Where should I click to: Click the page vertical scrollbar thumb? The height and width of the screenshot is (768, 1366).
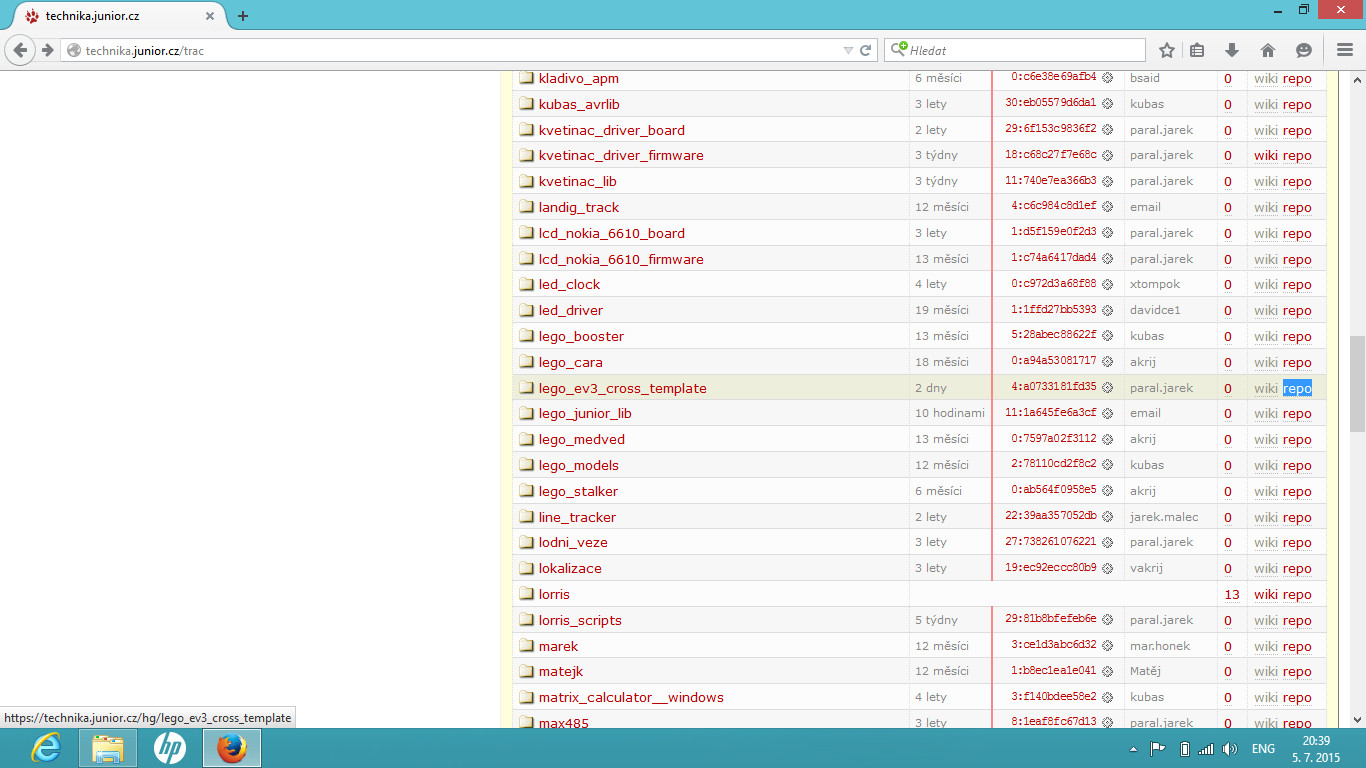tap(1357, 383)
